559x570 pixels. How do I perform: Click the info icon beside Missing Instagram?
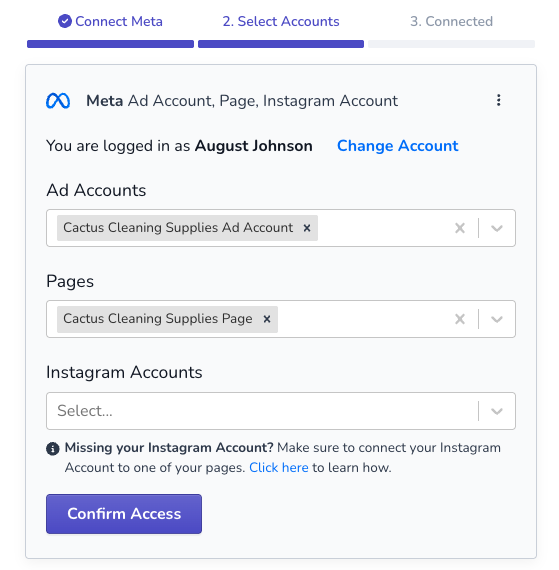(53, 449)
